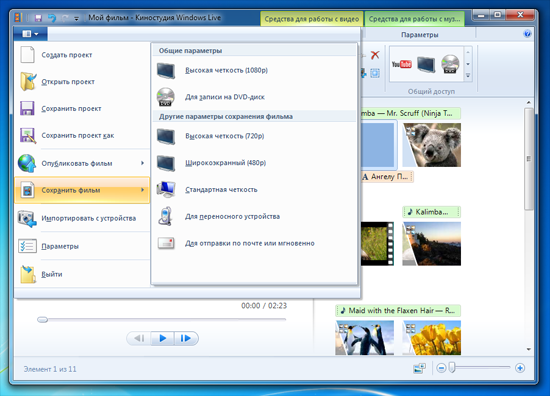550x396 pixels.
Task: Open Опубликовать фильм submenu
Action: pyautogui.click(x=82, y=163)
